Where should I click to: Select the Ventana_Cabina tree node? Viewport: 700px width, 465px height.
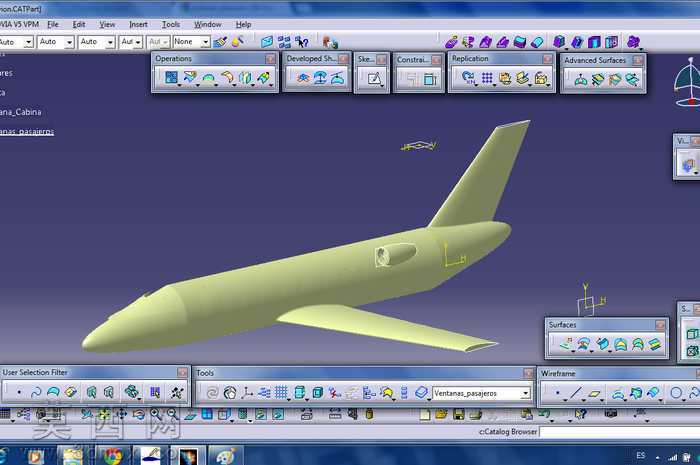tap(21, 112)
